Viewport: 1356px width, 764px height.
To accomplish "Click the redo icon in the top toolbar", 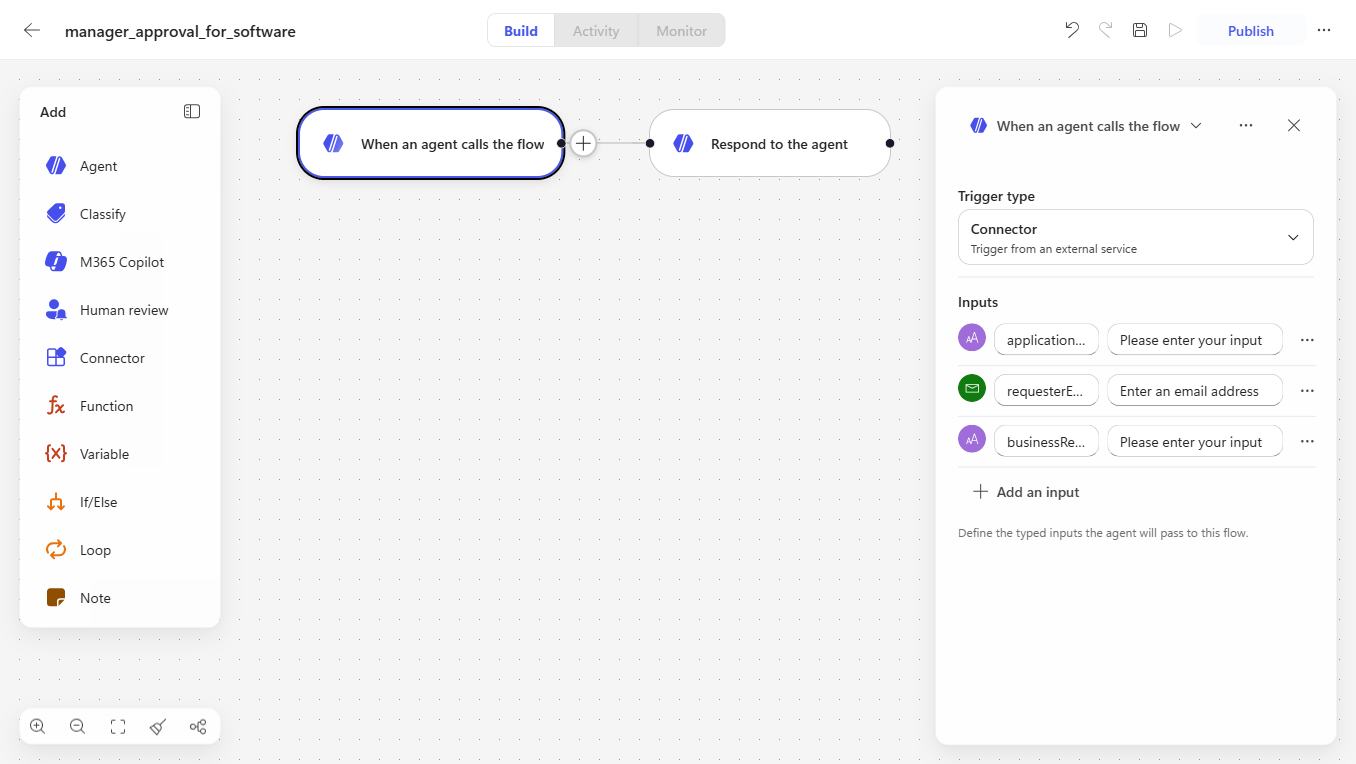I will click(1105, 30).
